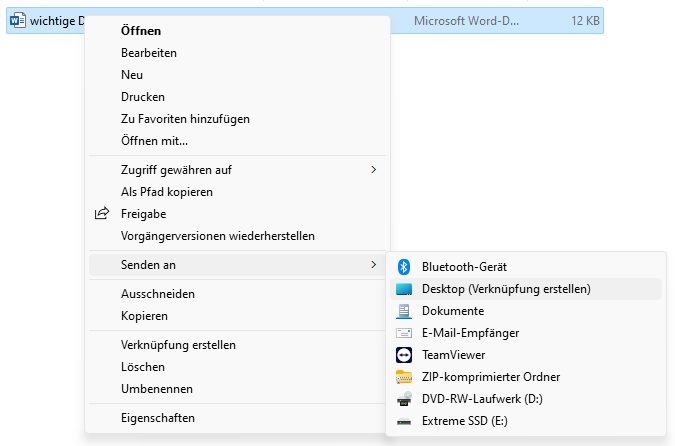Click the Word document file icon

click(x=18, y=21)
